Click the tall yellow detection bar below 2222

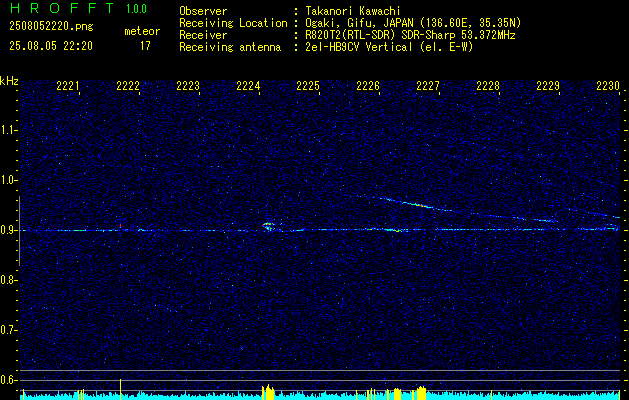120,389
